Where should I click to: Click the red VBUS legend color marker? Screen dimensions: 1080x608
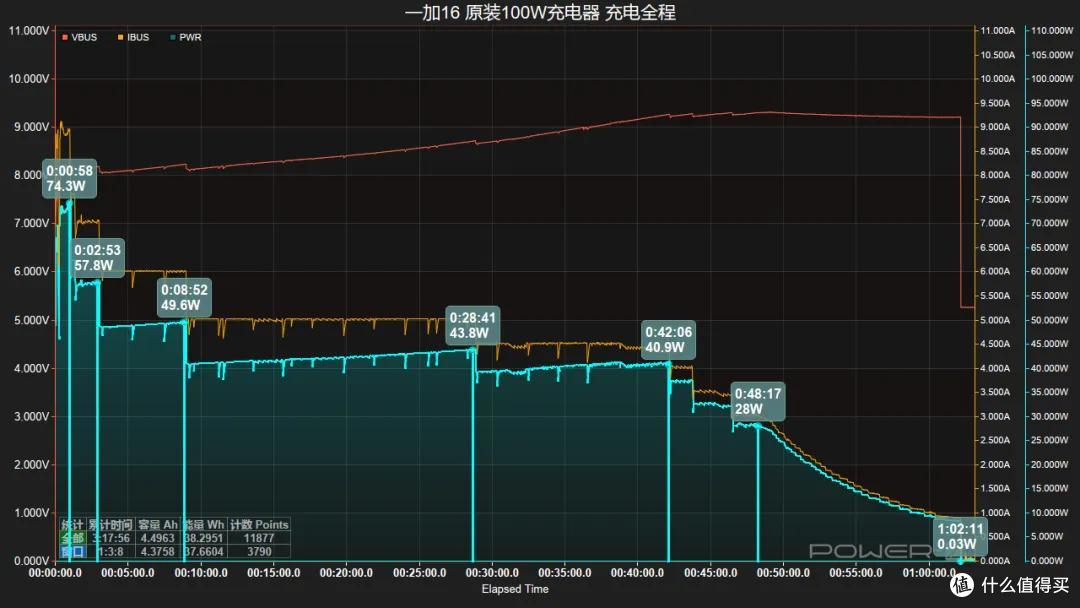pyautogui.click(x=65, y=37)
